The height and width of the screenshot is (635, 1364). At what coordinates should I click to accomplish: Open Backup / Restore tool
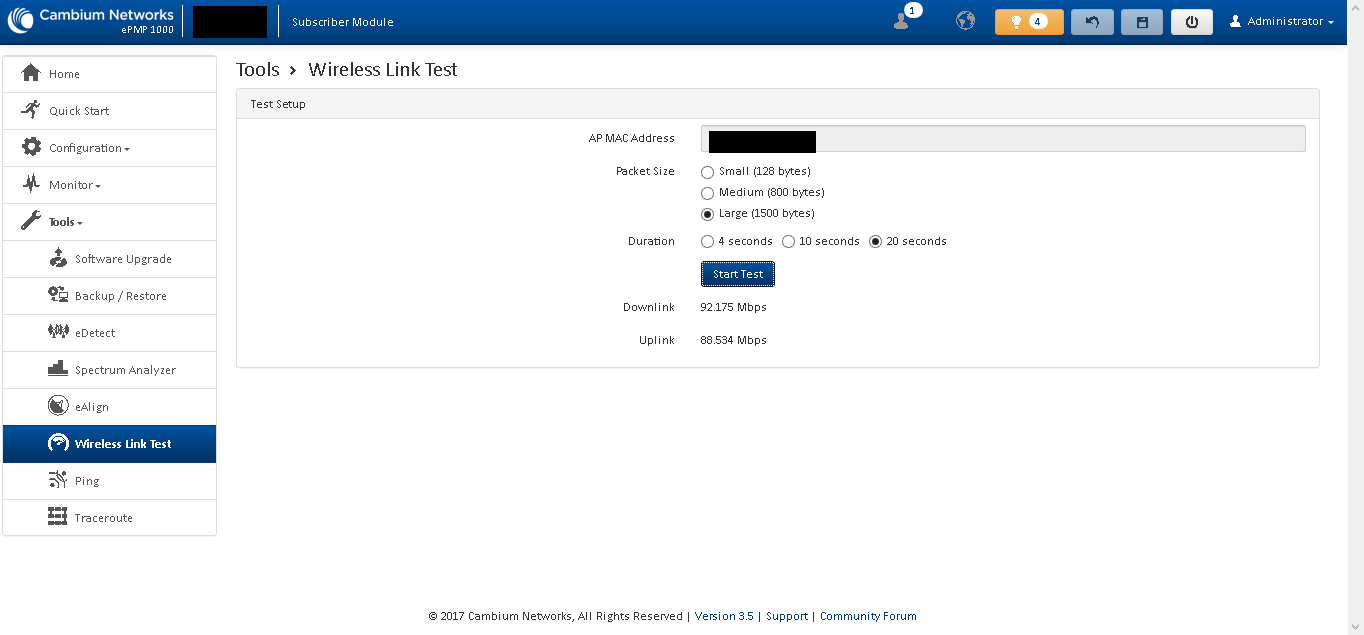tap(109, 296)
